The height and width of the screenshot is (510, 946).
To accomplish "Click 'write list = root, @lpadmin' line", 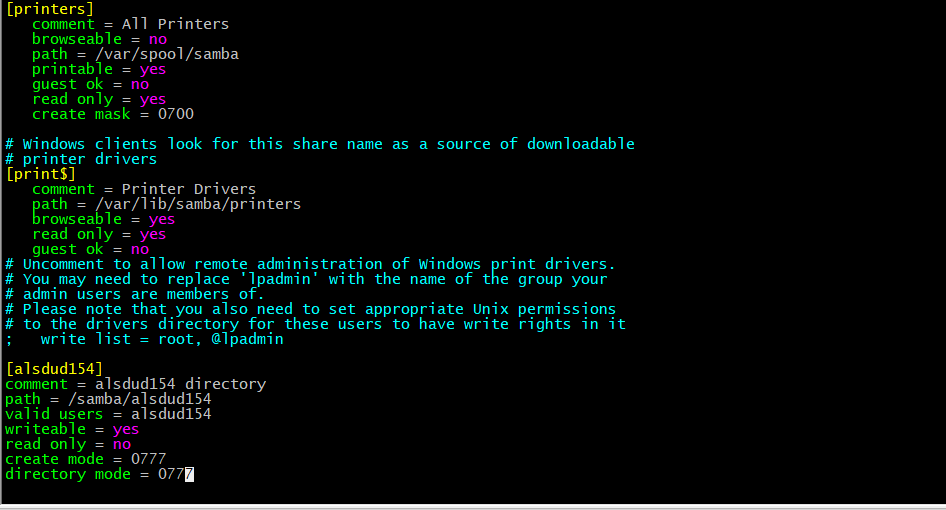I will (144, 339).
